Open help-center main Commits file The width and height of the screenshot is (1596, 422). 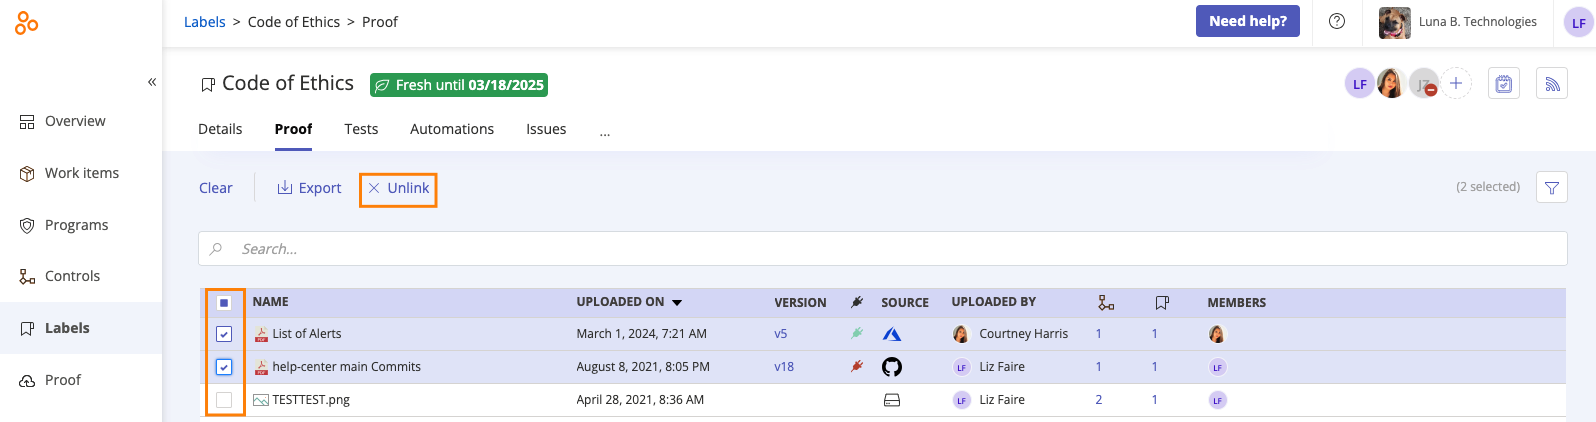point(346,367)
